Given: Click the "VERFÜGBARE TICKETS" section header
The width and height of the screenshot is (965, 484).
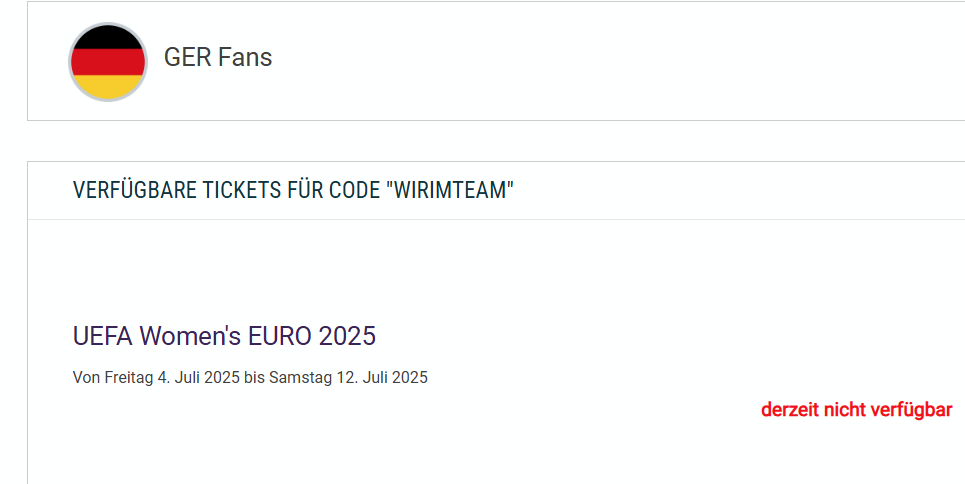Looking at the screenshot, I should click(x=293, y=190).
